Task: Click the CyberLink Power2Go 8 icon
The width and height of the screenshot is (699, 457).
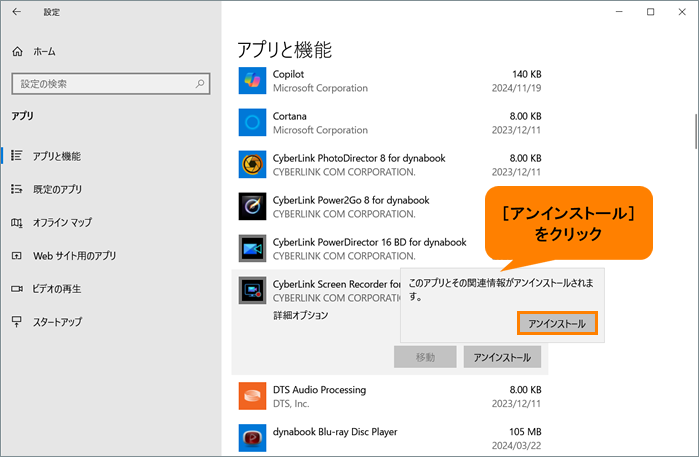Action: coord(252,206)
